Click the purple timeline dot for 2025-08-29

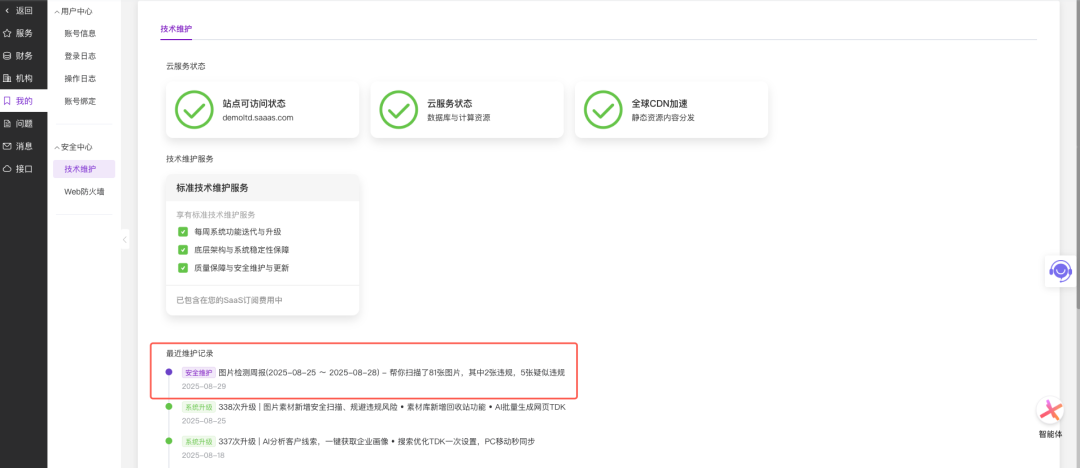pos(169,372)
